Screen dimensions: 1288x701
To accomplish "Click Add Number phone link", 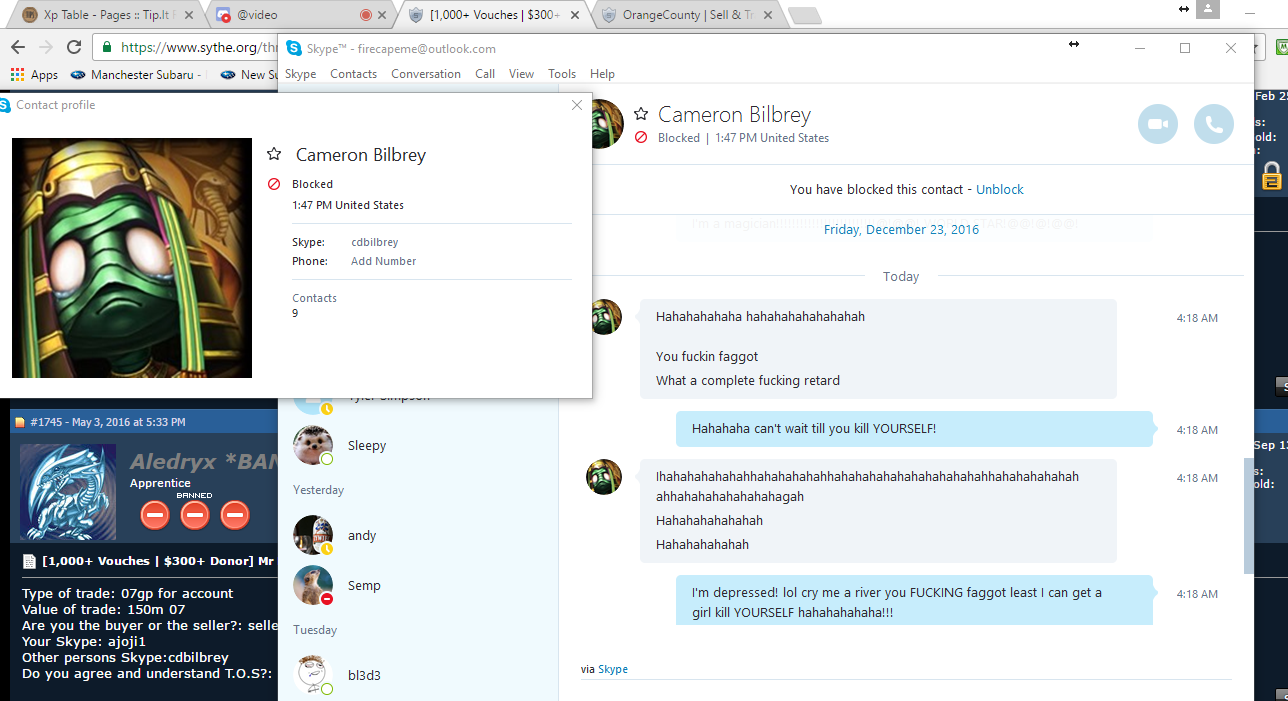I will pyautogui.click(x=383, y=261).
